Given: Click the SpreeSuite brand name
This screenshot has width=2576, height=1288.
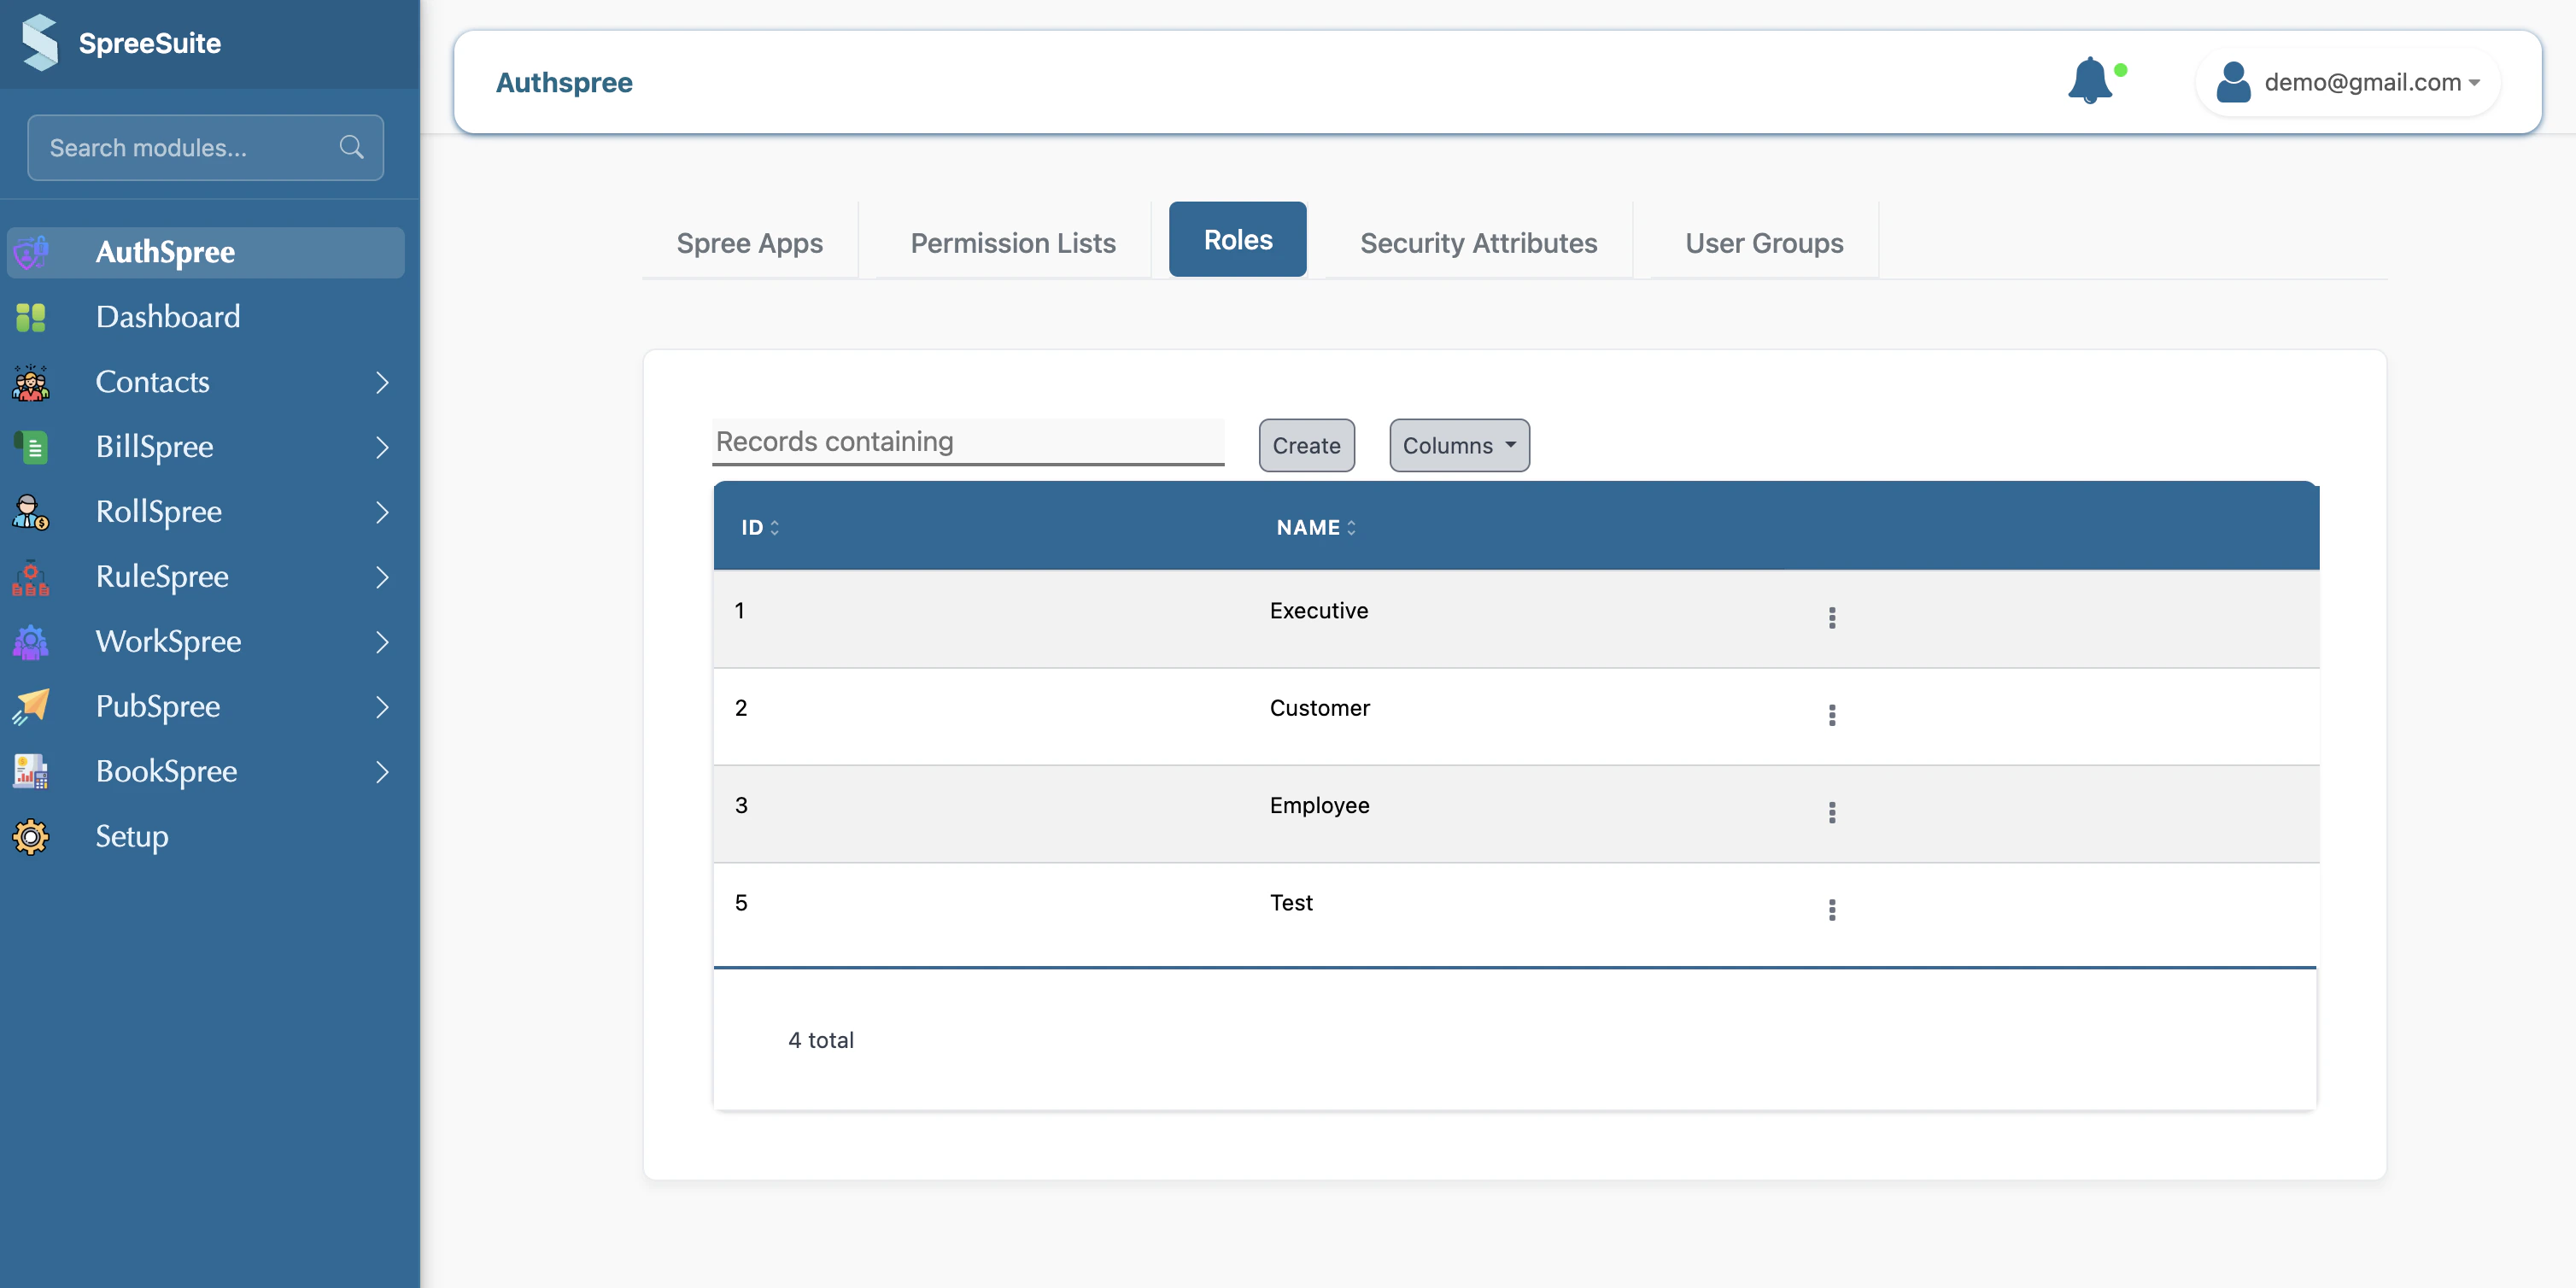Looking at the screenshot, I should tap(150, 43).
